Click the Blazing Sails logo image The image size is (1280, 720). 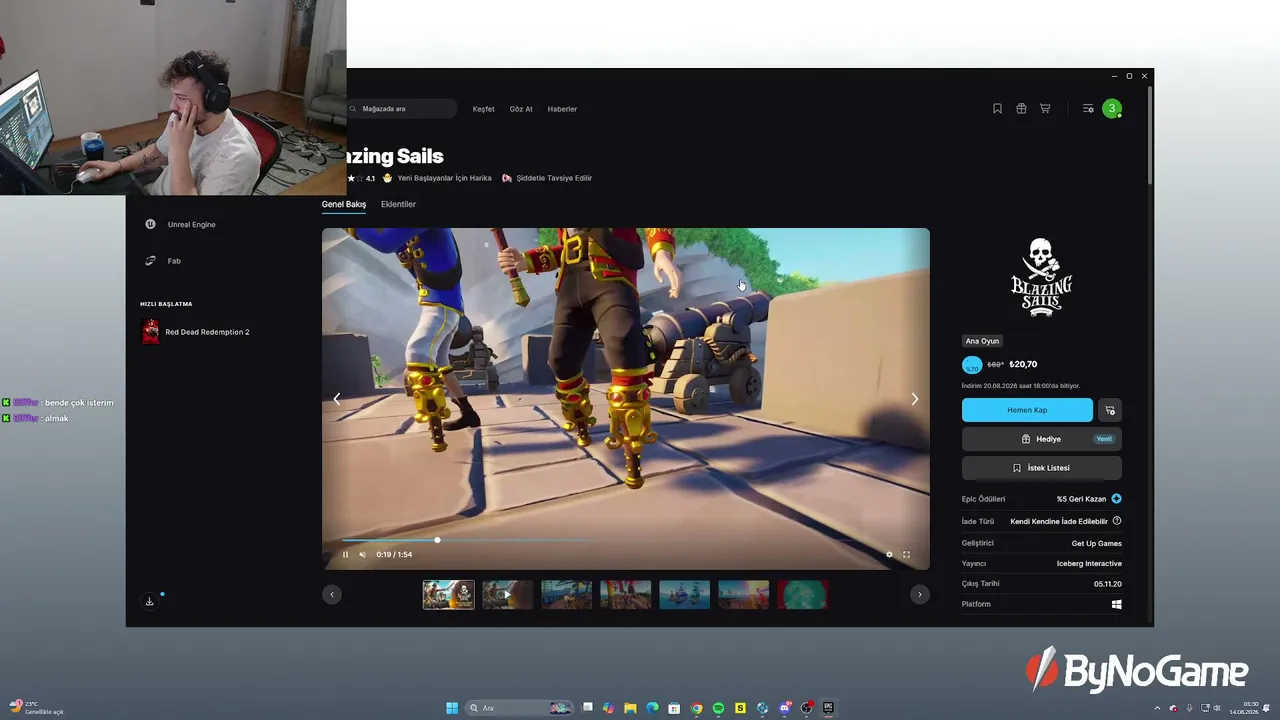click(x=1041, y=278)
